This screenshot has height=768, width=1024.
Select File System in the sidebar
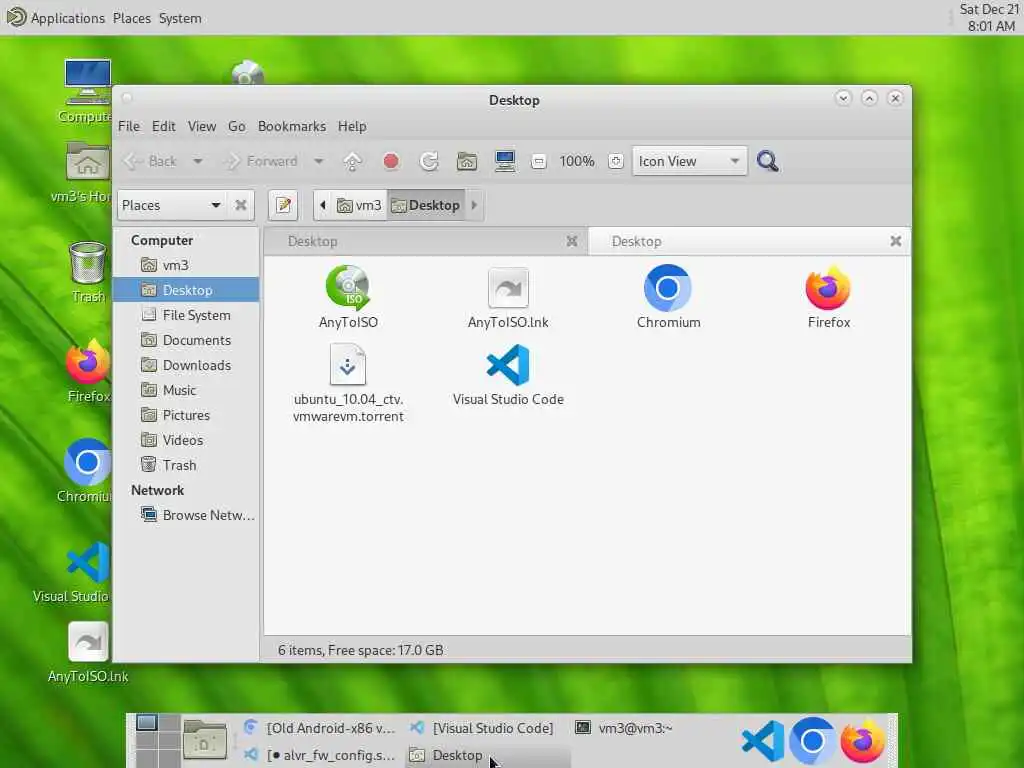186,315
